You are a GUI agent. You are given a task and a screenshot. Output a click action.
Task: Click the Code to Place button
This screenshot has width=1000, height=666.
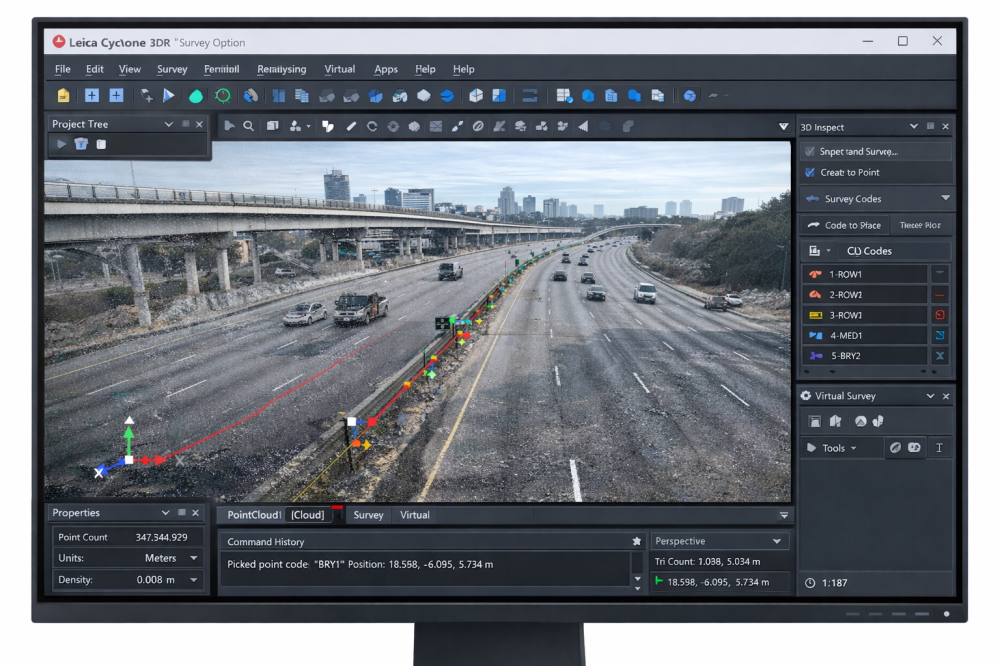click(845, 225)
